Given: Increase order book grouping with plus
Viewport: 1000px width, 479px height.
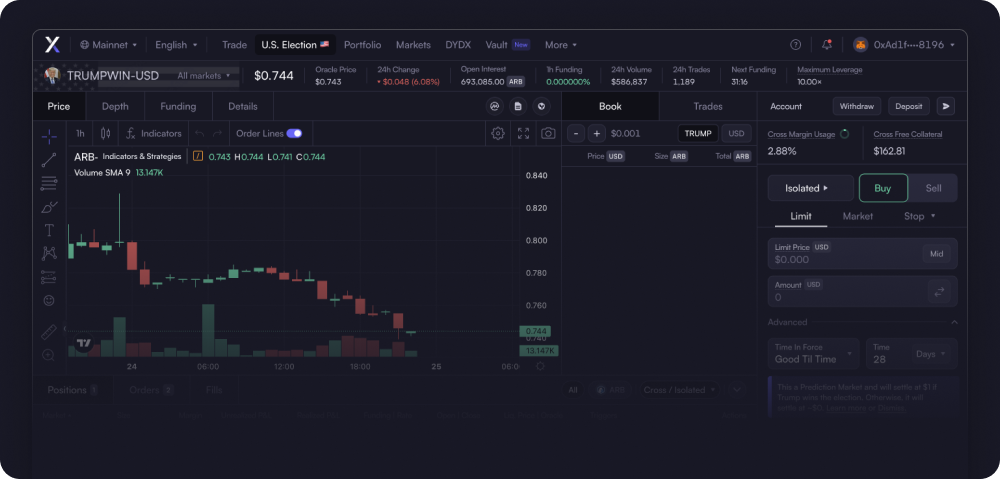Looking at the screenshot, I should click(x=596, y=133).
